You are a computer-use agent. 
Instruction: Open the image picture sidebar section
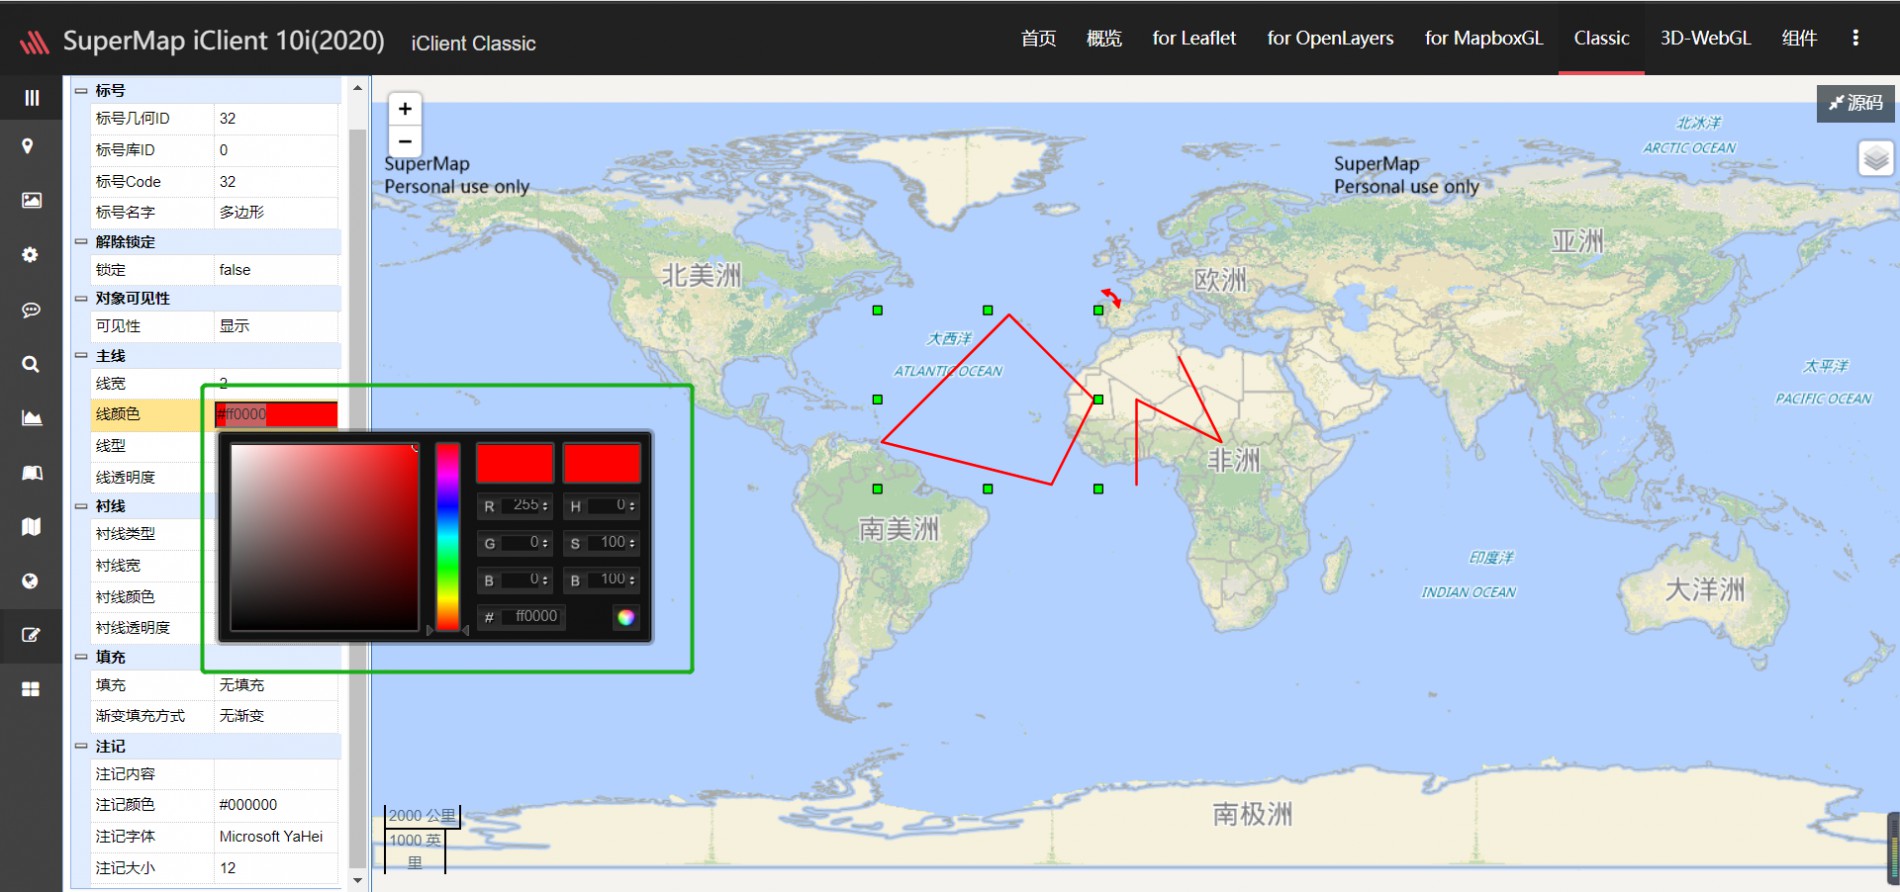click(x=31, y=200)
